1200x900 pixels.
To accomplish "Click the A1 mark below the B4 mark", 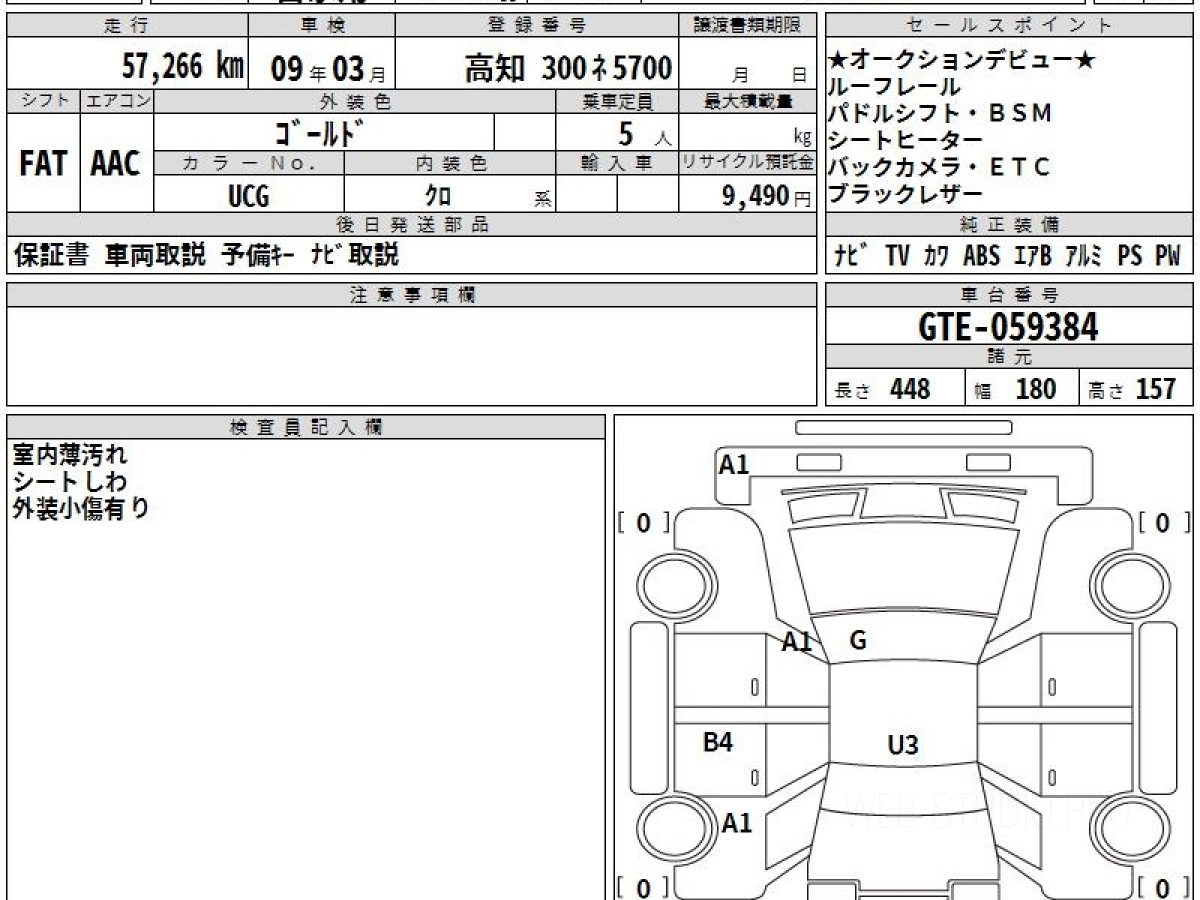I will pyautogui.click(x=737, y=823).
